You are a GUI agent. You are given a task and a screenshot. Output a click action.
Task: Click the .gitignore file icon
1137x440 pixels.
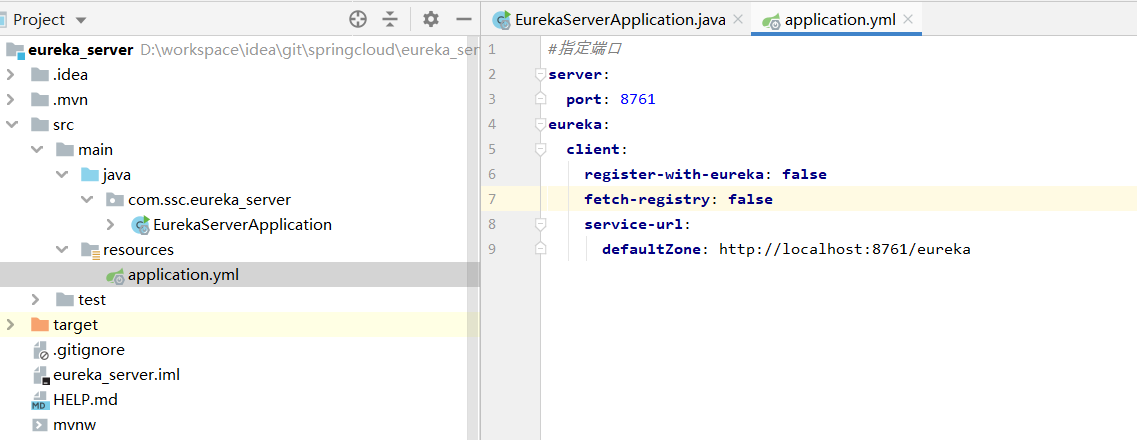click(x=41, y=350)
